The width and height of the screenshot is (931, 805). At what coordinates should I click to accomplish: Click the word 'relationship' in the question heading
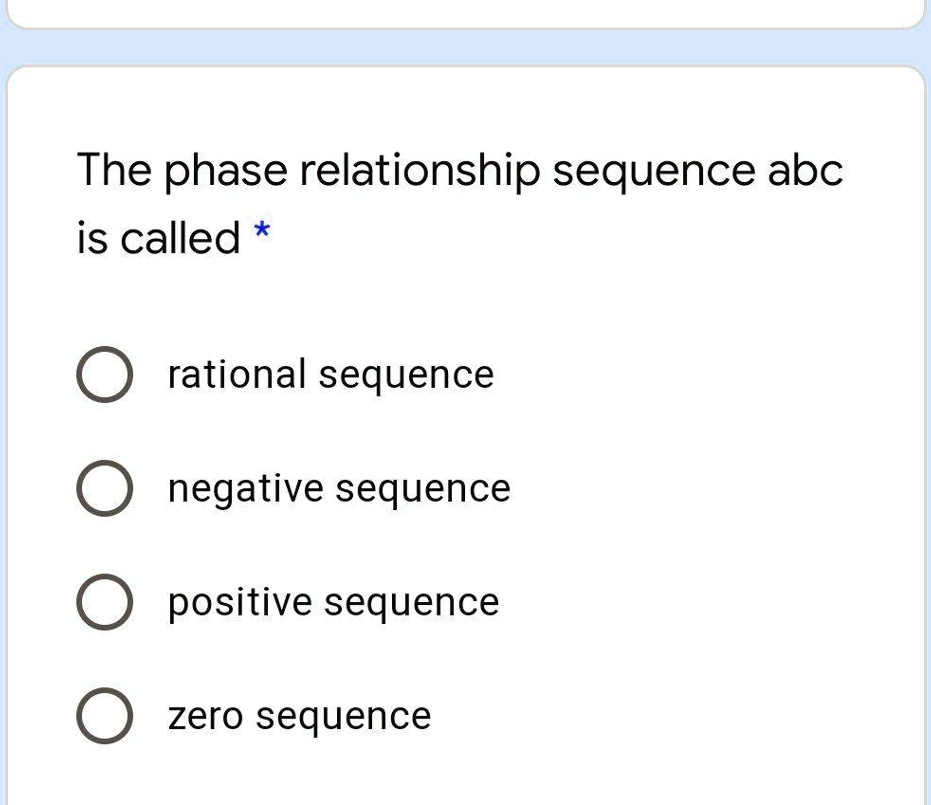click(x=420, y=171)
